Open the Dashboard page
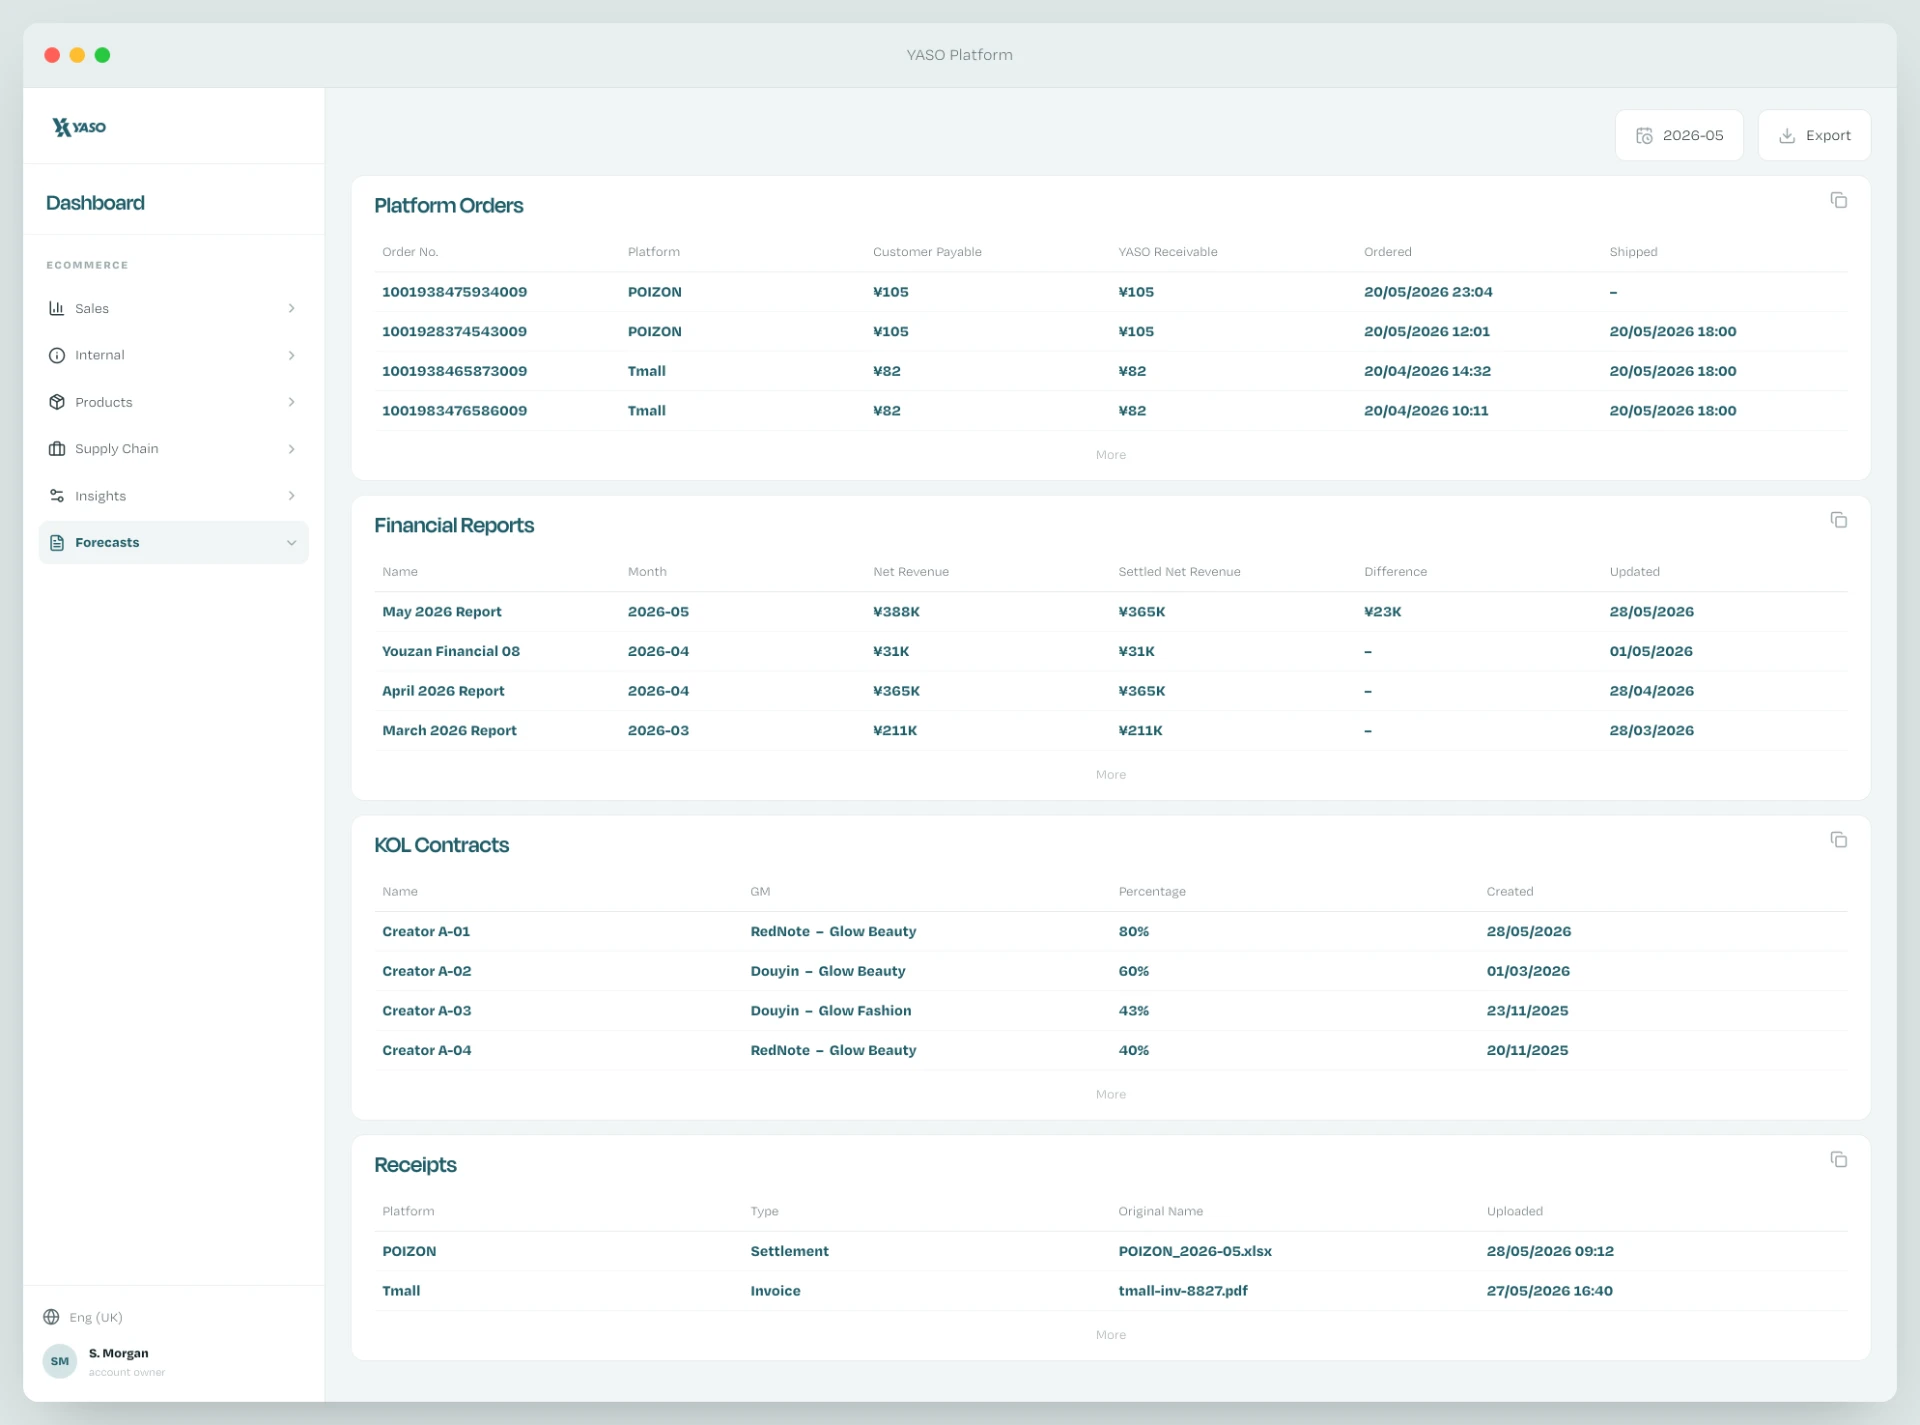Viewport: 1920px width, 1425px height. pos(95,203)
